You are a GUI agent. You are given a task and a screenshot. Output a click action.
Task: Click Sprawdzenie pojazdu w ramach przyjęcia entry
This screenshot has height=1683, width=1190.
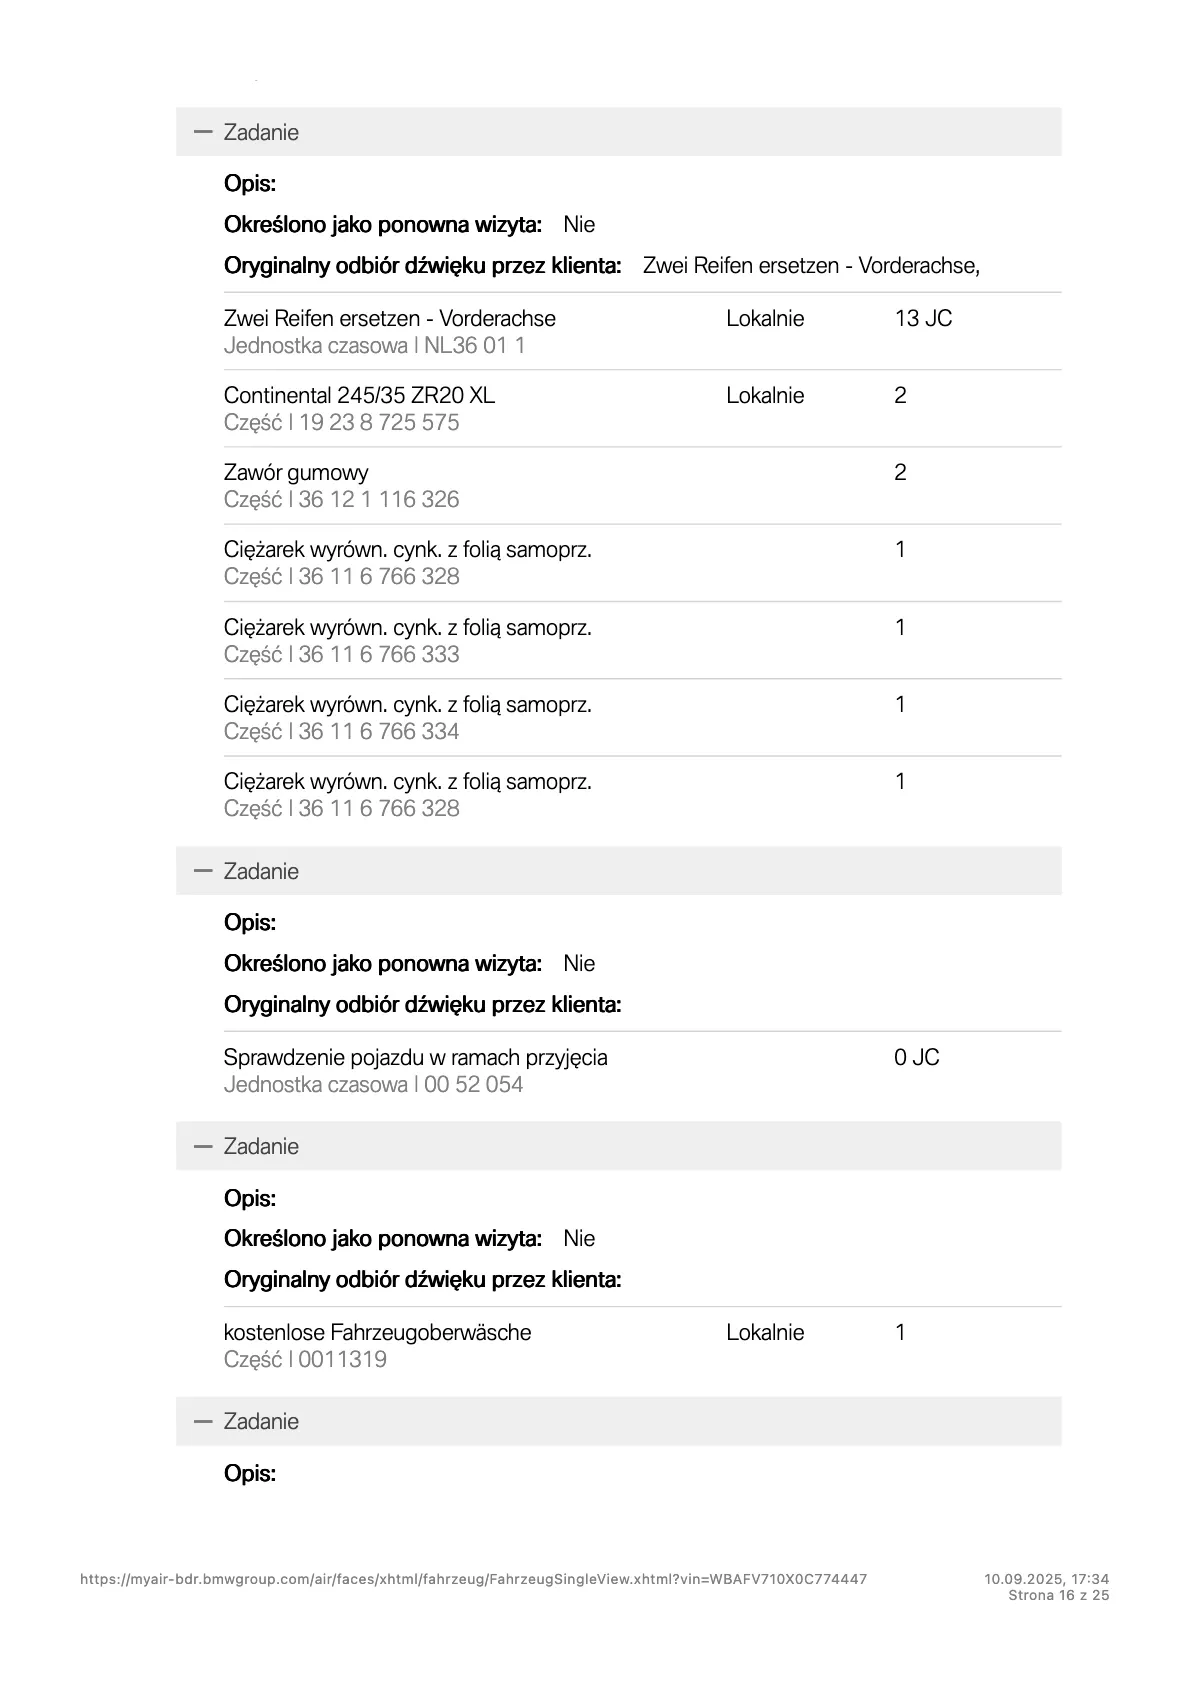click(x=415, y=1057)
